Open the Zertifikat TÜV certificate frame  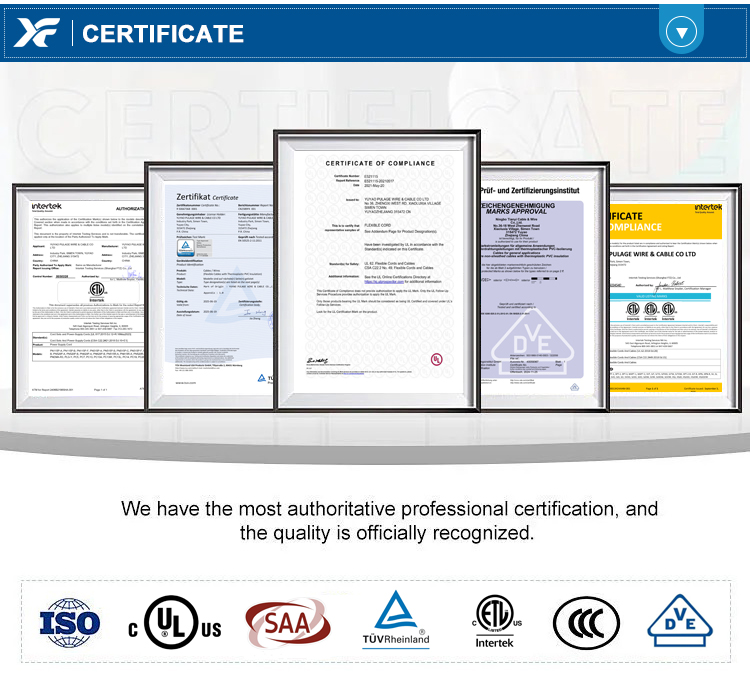pyautogui.click(x=210, y=286)
